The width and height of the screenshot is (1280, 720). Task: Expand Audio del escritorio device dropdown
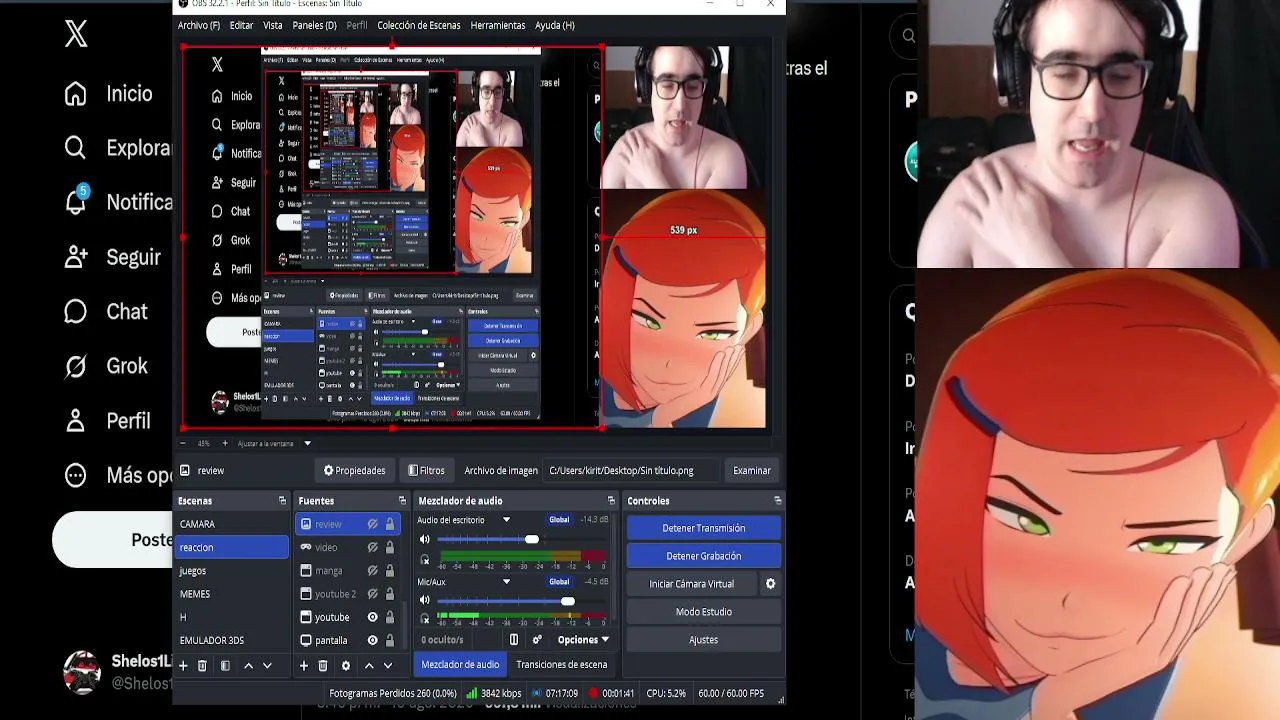coord(506,520)
